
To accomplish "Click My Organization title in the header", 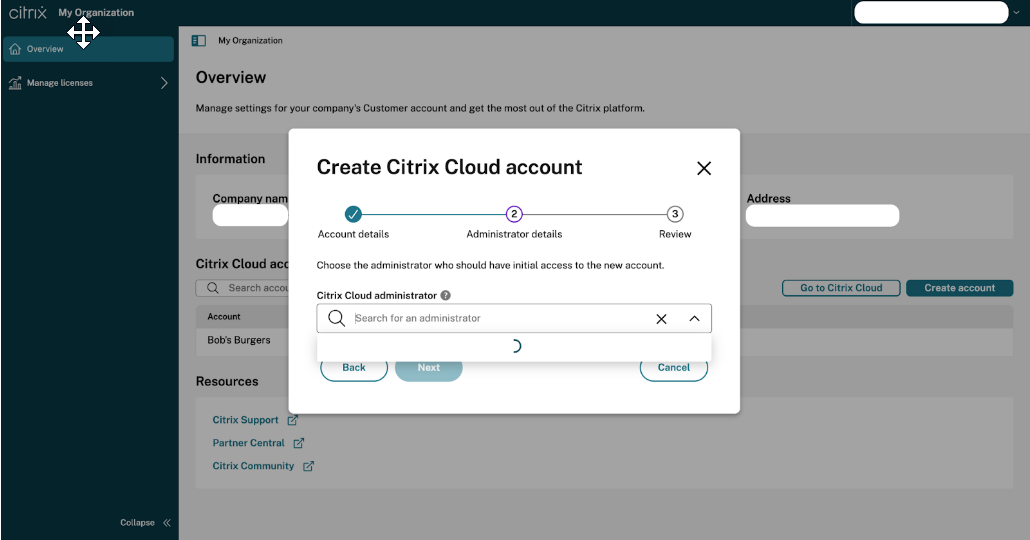I will pyautogui.click(x=96, y=12).
